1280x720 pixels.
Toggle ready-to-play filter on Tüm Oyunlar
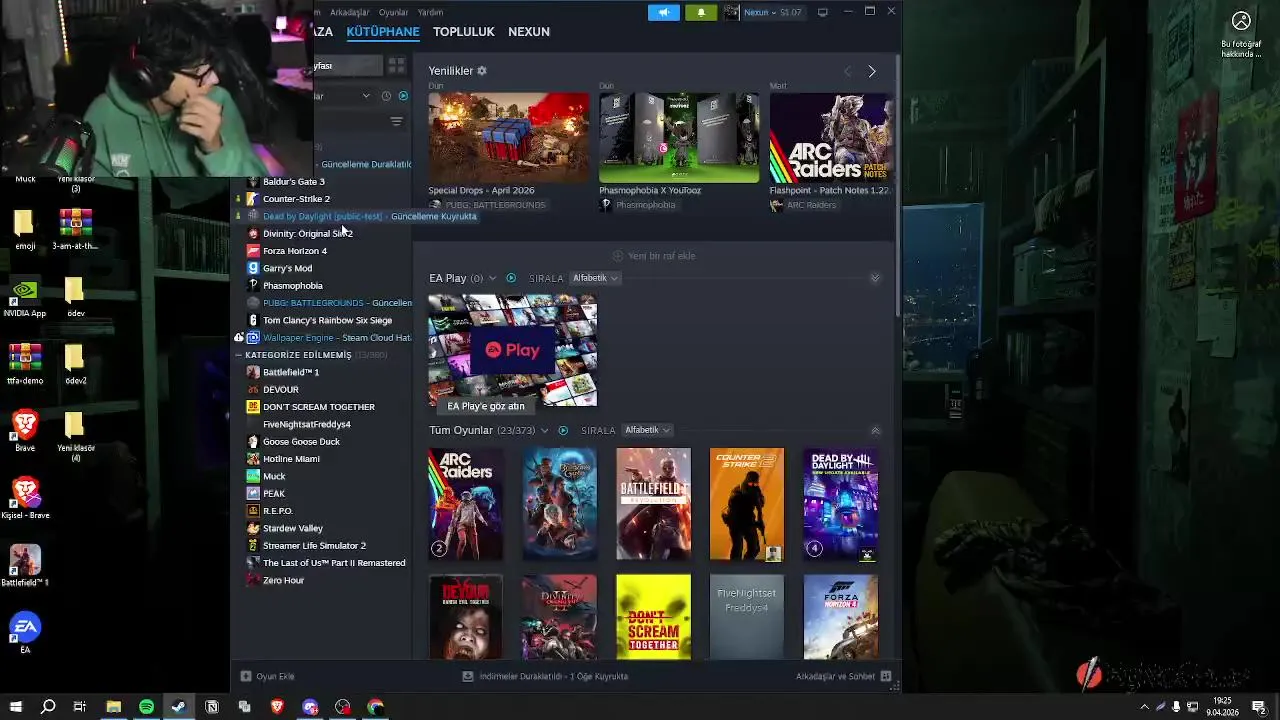563,430
